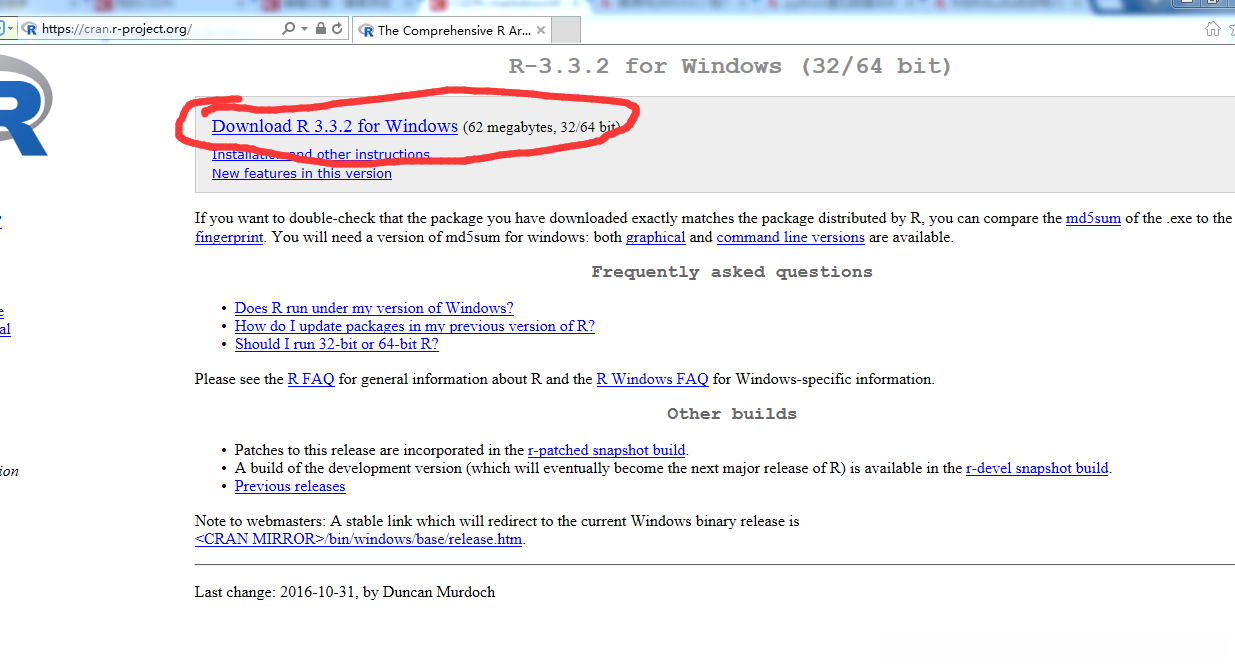Open r-devel snapshot build link

pyautogui.click(x=1037, y=468)
